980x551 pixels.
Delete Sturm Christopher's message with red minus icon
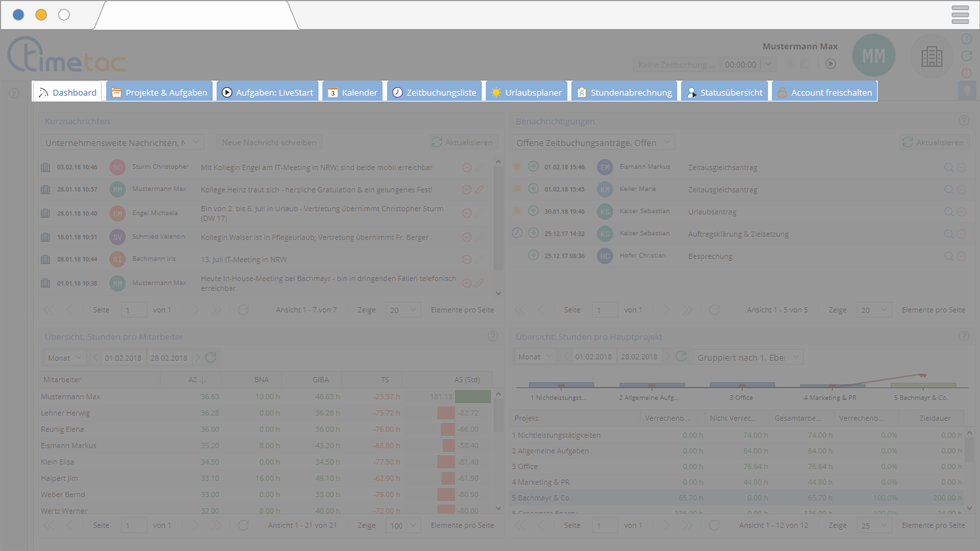point(466,167)
